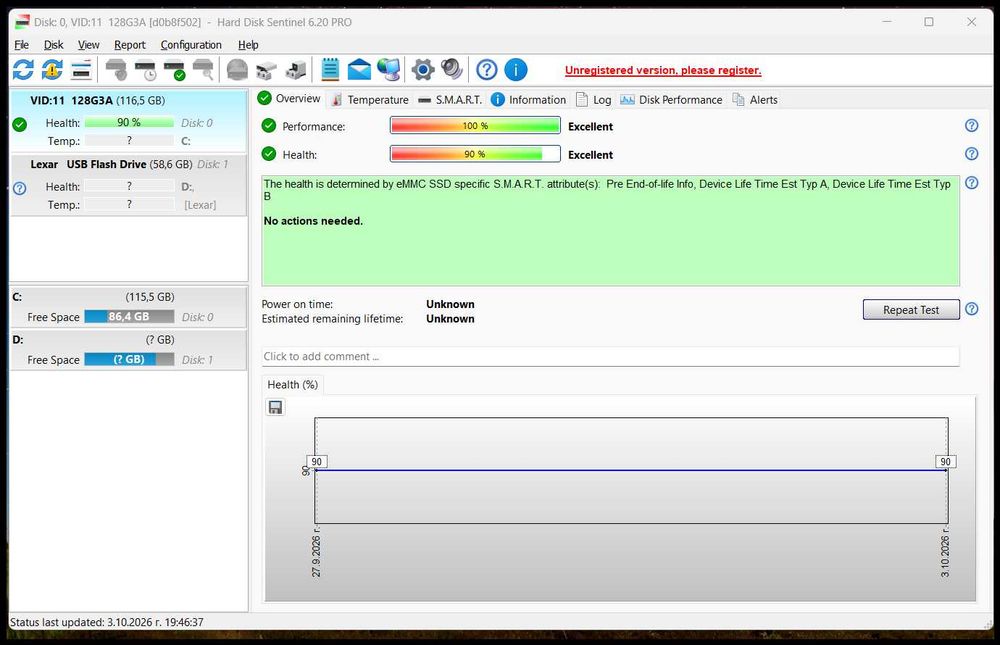This screenshot has height=645, width=1000.
Task: Click the D: free space (? GB) bar
Action: (129, 359)
